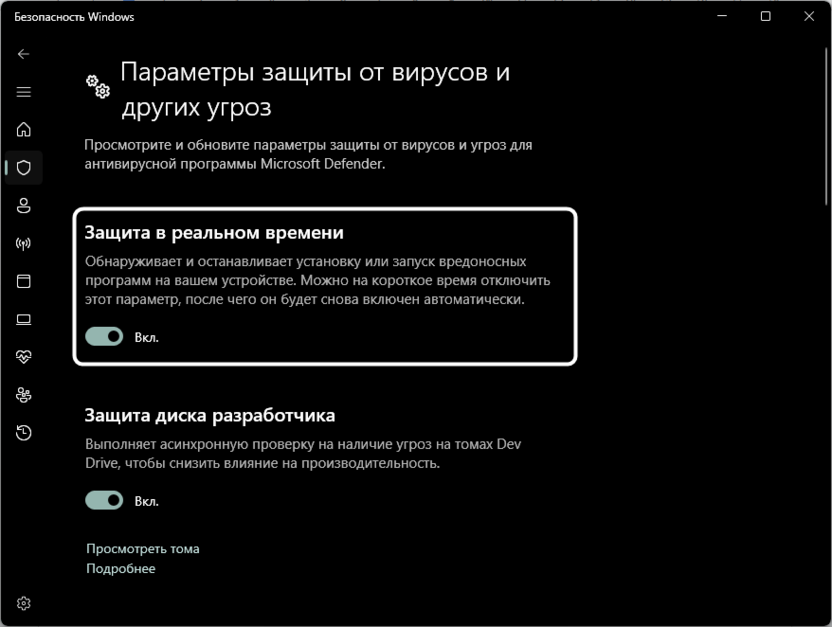Open Device performance & health heart icon

[x=23, y=357]
